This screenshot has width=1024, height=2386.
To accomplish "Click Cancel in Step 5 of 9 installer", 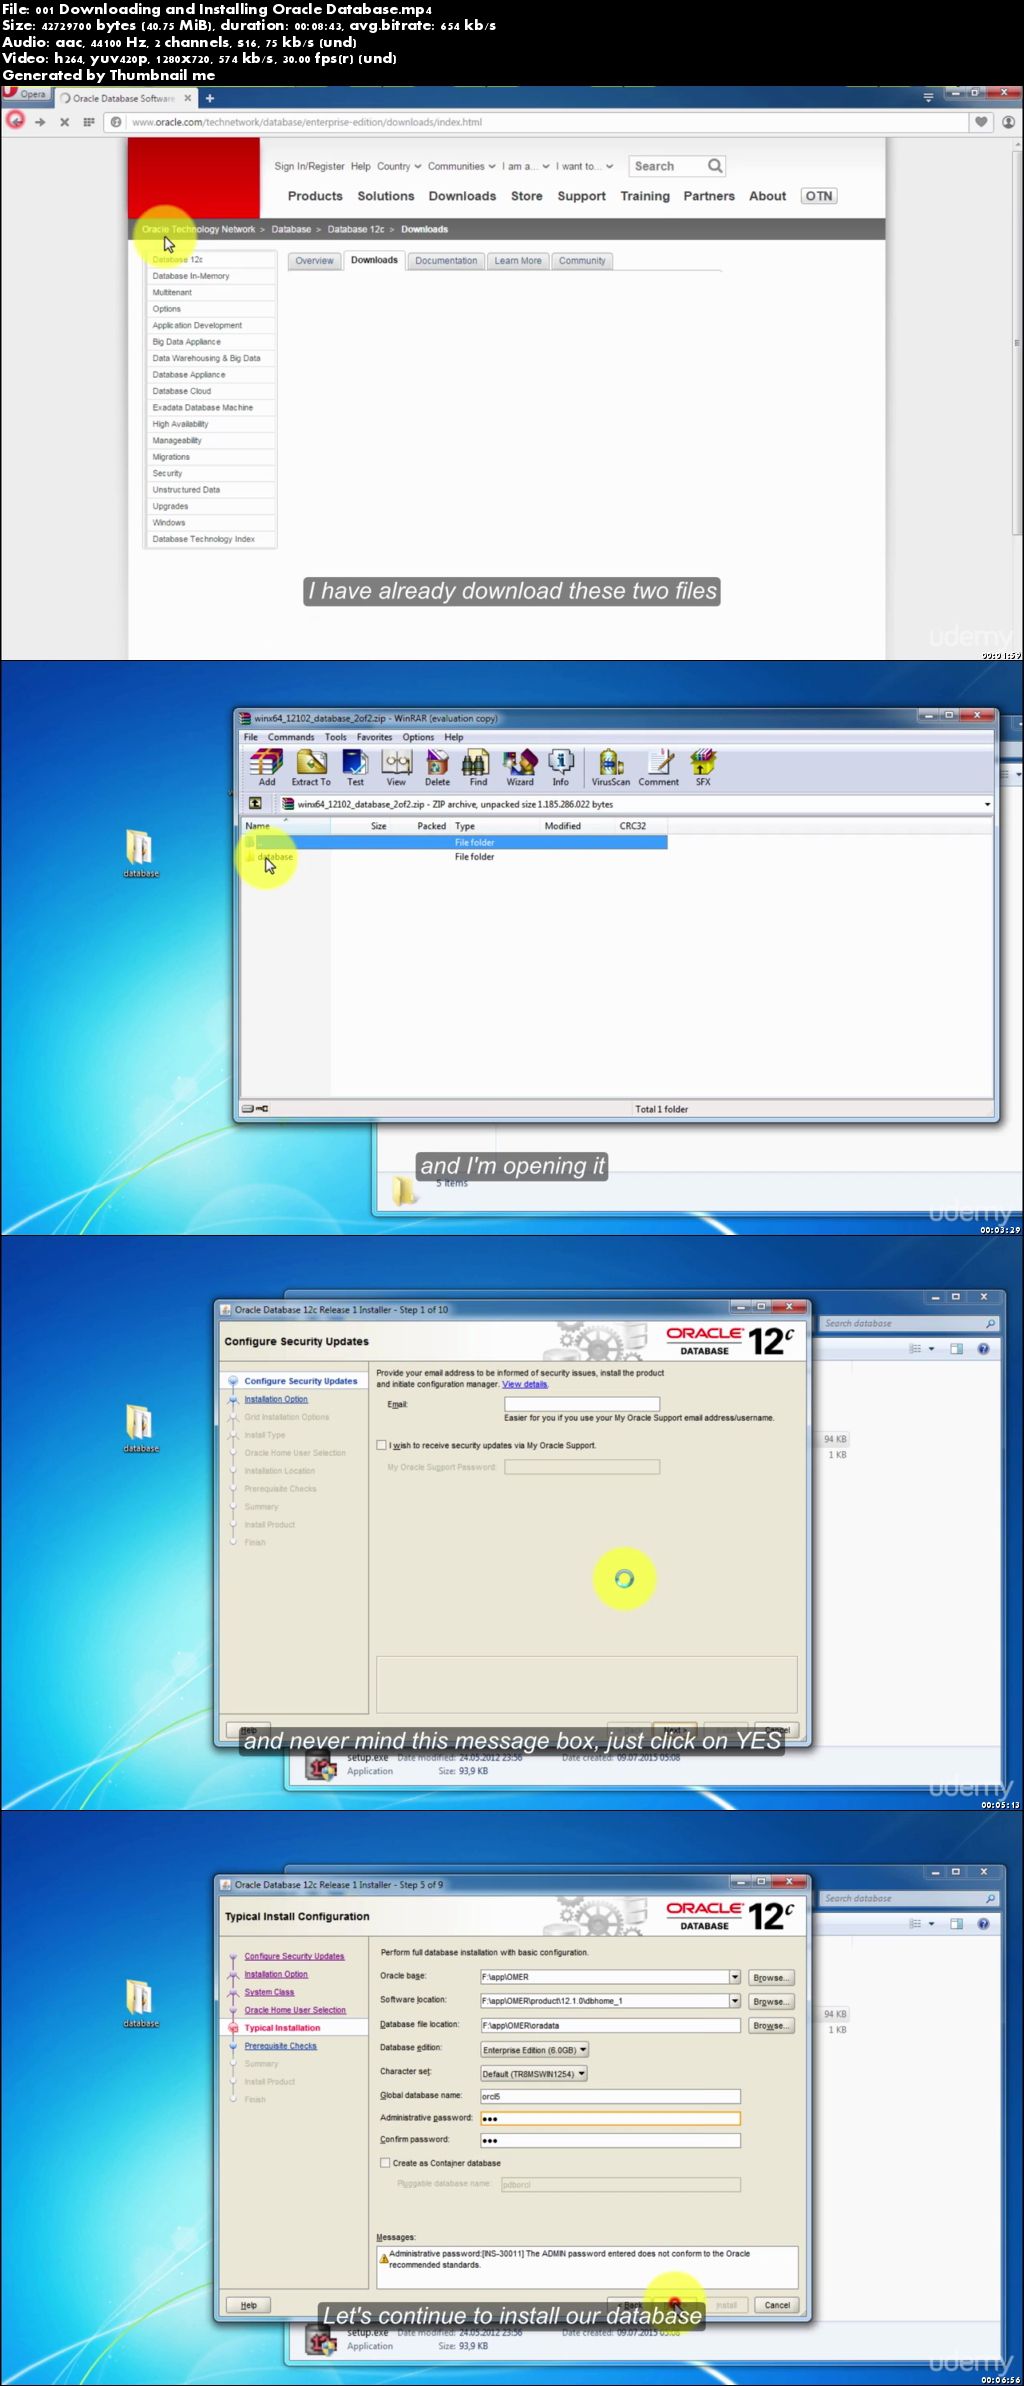I will click(777, 2305).
